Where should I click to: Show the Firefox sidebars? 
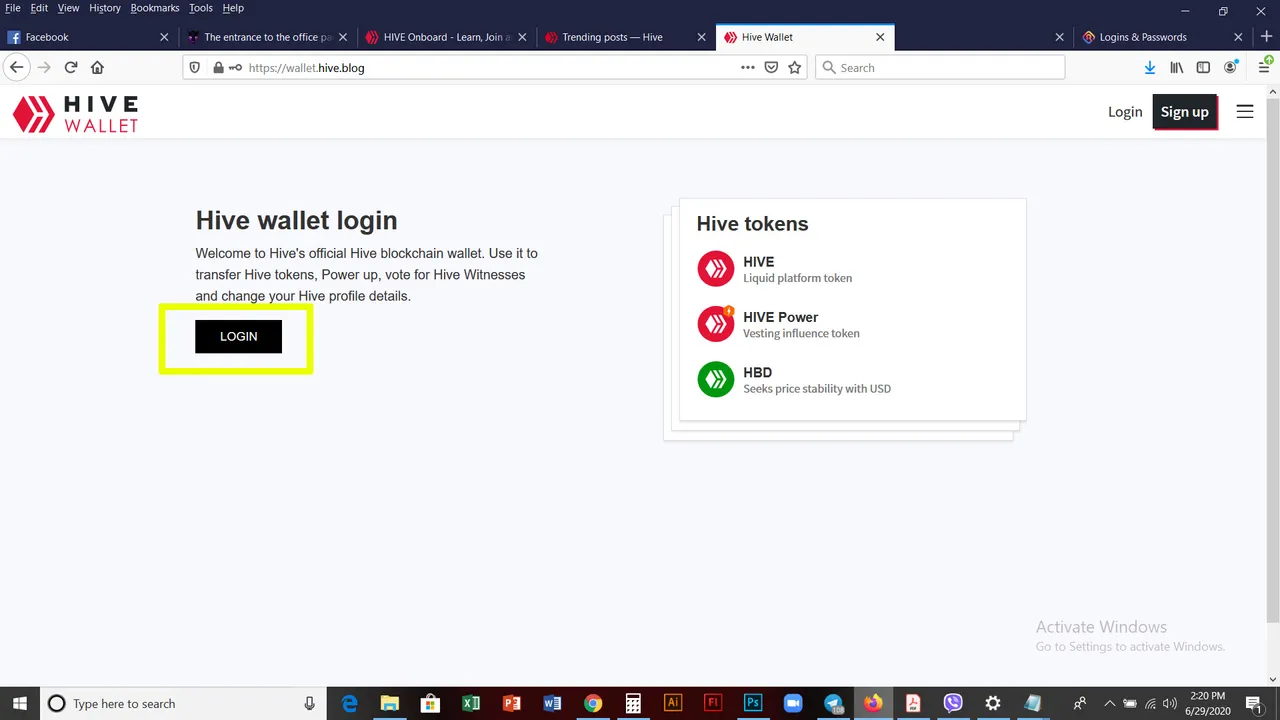[1203, 68]
